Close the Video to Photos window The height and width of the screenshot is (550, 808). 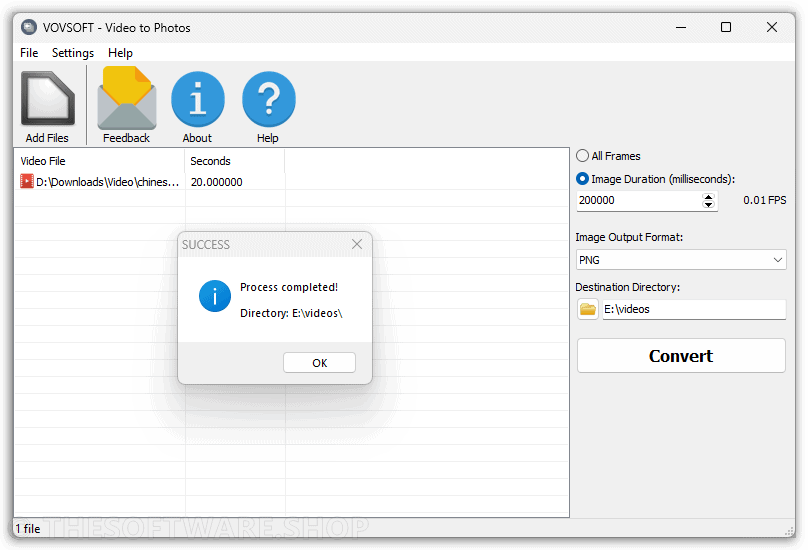tap(771, 27)
